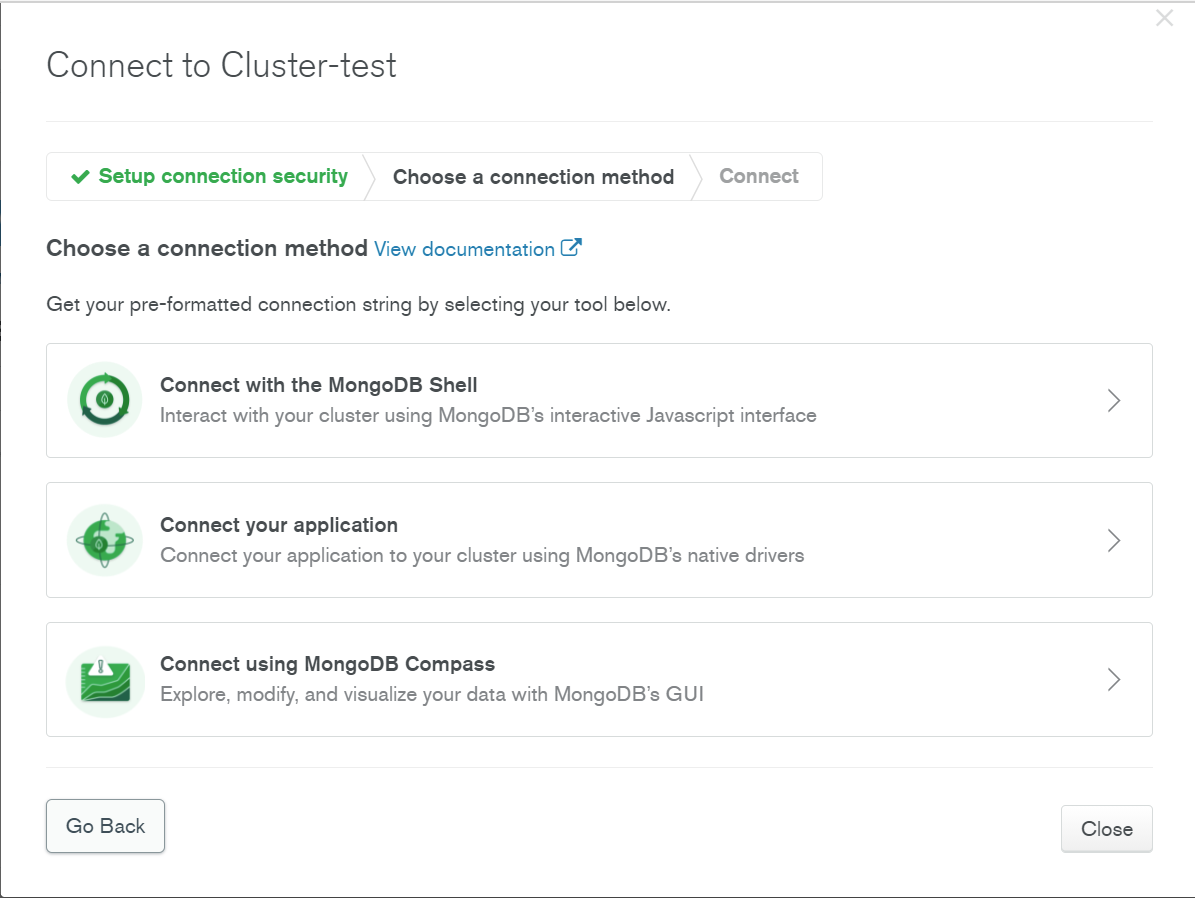The height and width of the screenshot is (898, 1195).
Task: Click the Go Back button
Action: 105,826
